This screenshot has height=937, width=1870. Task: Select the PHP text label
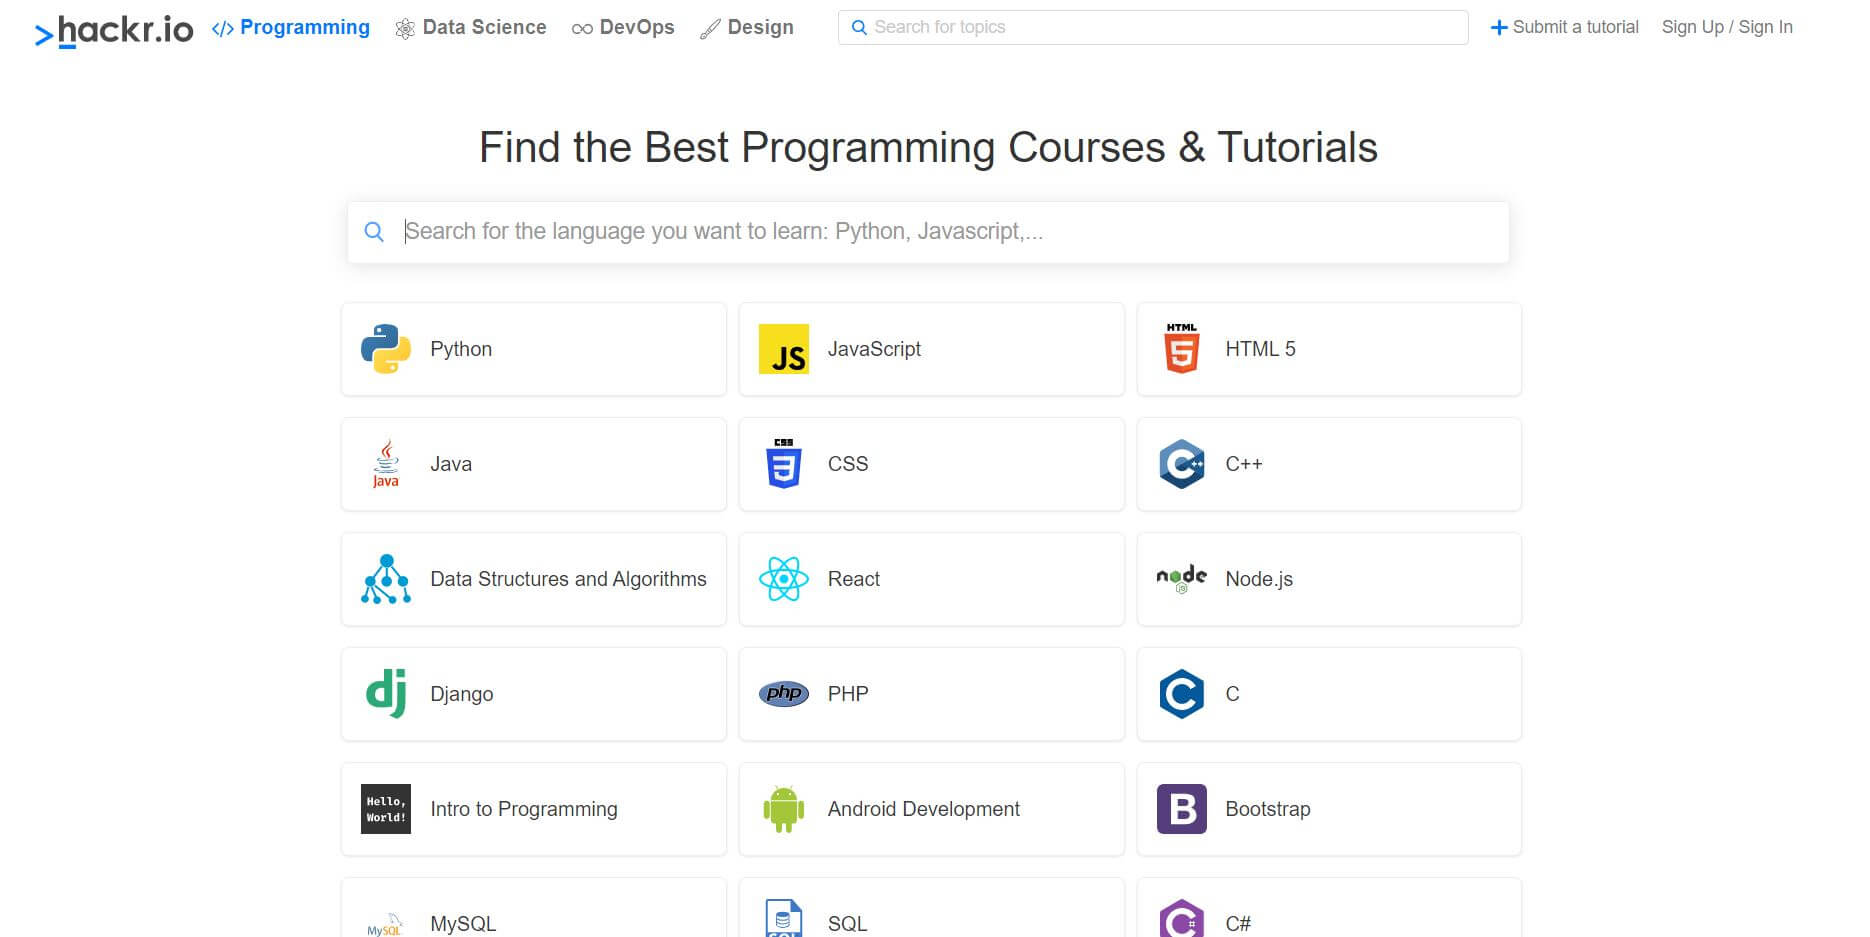click(x=848, y=694)
